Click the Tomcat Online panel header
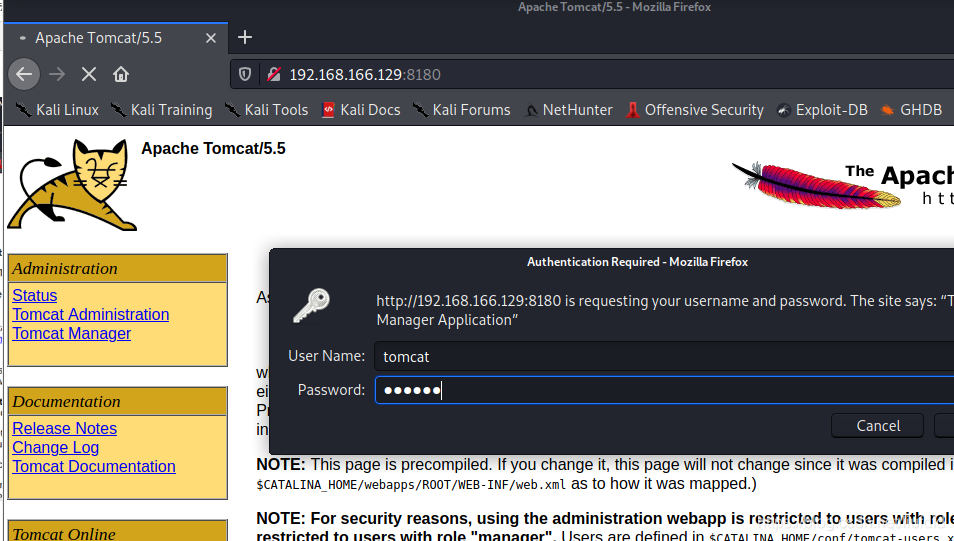Viewport: 954px width, 541px height. click(x=117, y=532)
